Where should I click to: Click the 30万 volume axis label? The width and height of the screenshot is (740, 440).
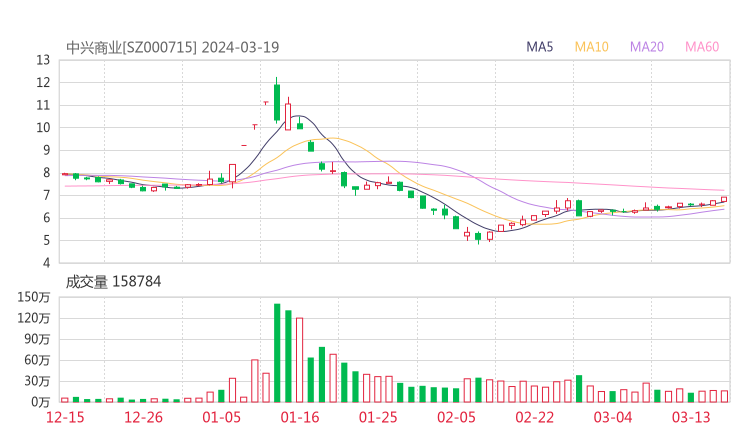(37, 381)
